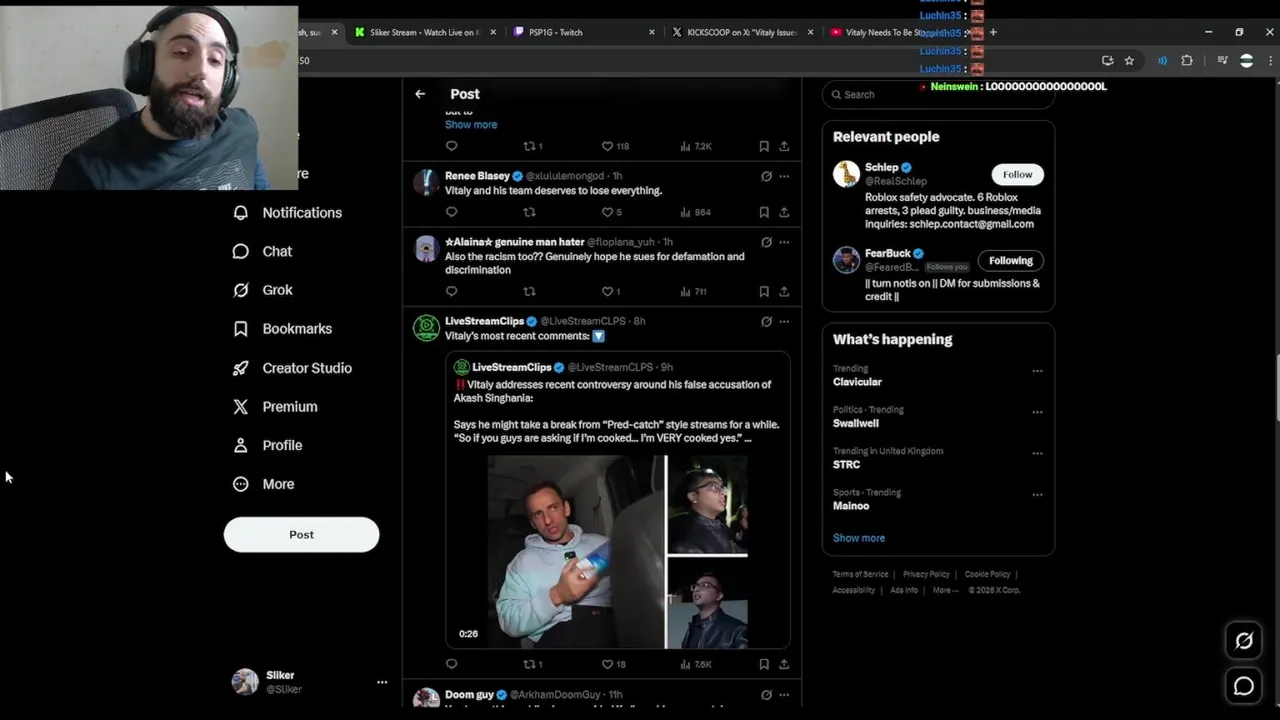This screenshot has height=720, width=1280.
Task: Show more under What's happening
Action: pyautogui.click(x=859, y=538)
